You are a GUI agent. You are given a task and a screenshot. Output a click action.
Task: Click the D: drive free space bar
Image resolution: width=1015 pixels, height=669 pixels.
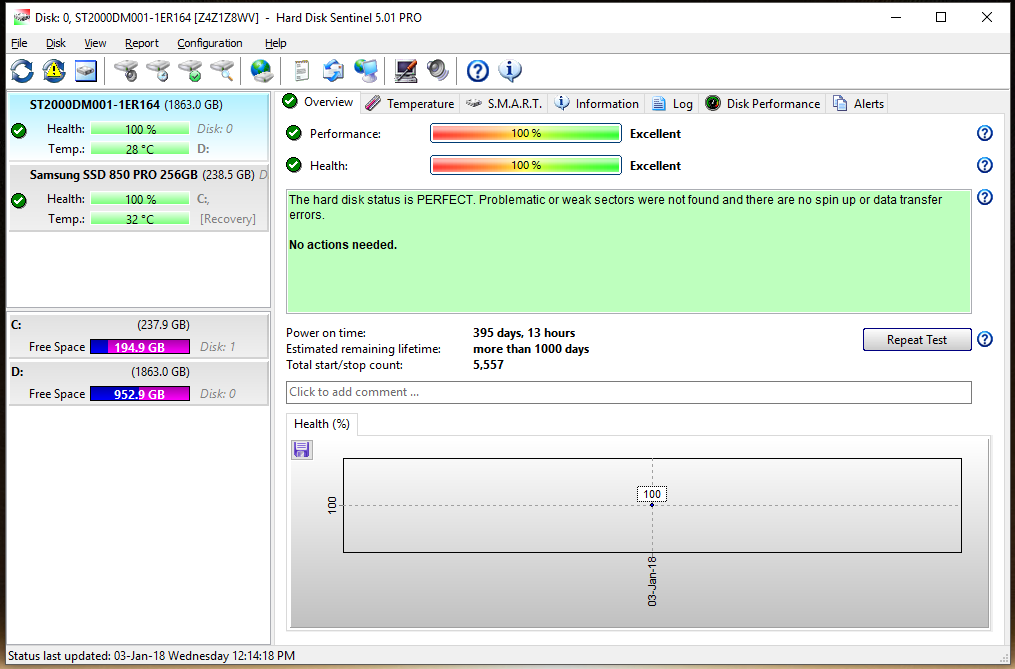click(139, 394)
